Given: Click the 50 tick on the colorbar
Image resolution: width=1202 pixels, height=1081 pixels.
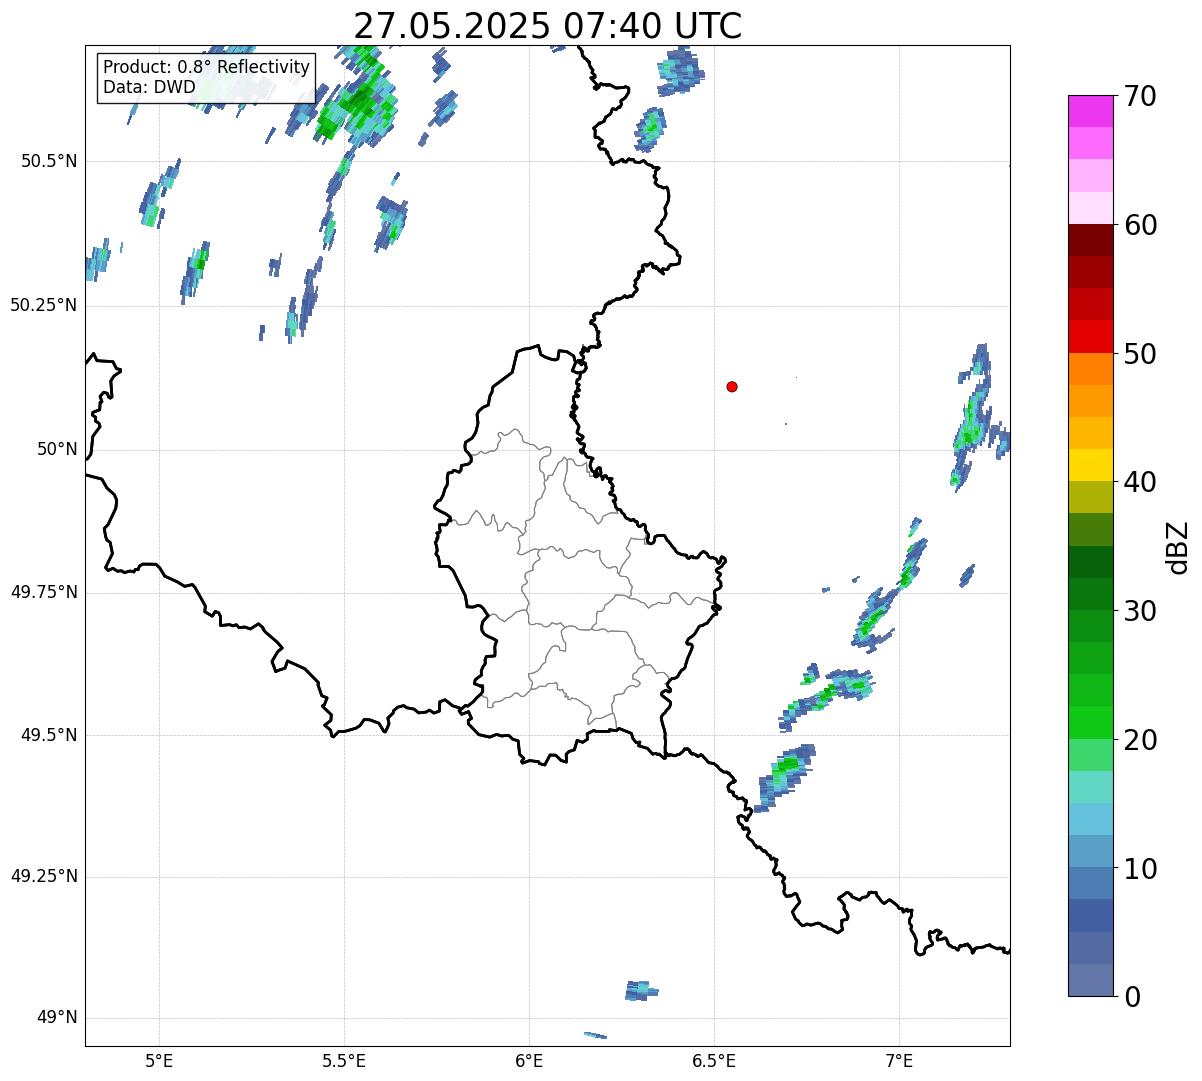Looking at the screenshot, I should pyautogui.click(x=1141, y=354).
